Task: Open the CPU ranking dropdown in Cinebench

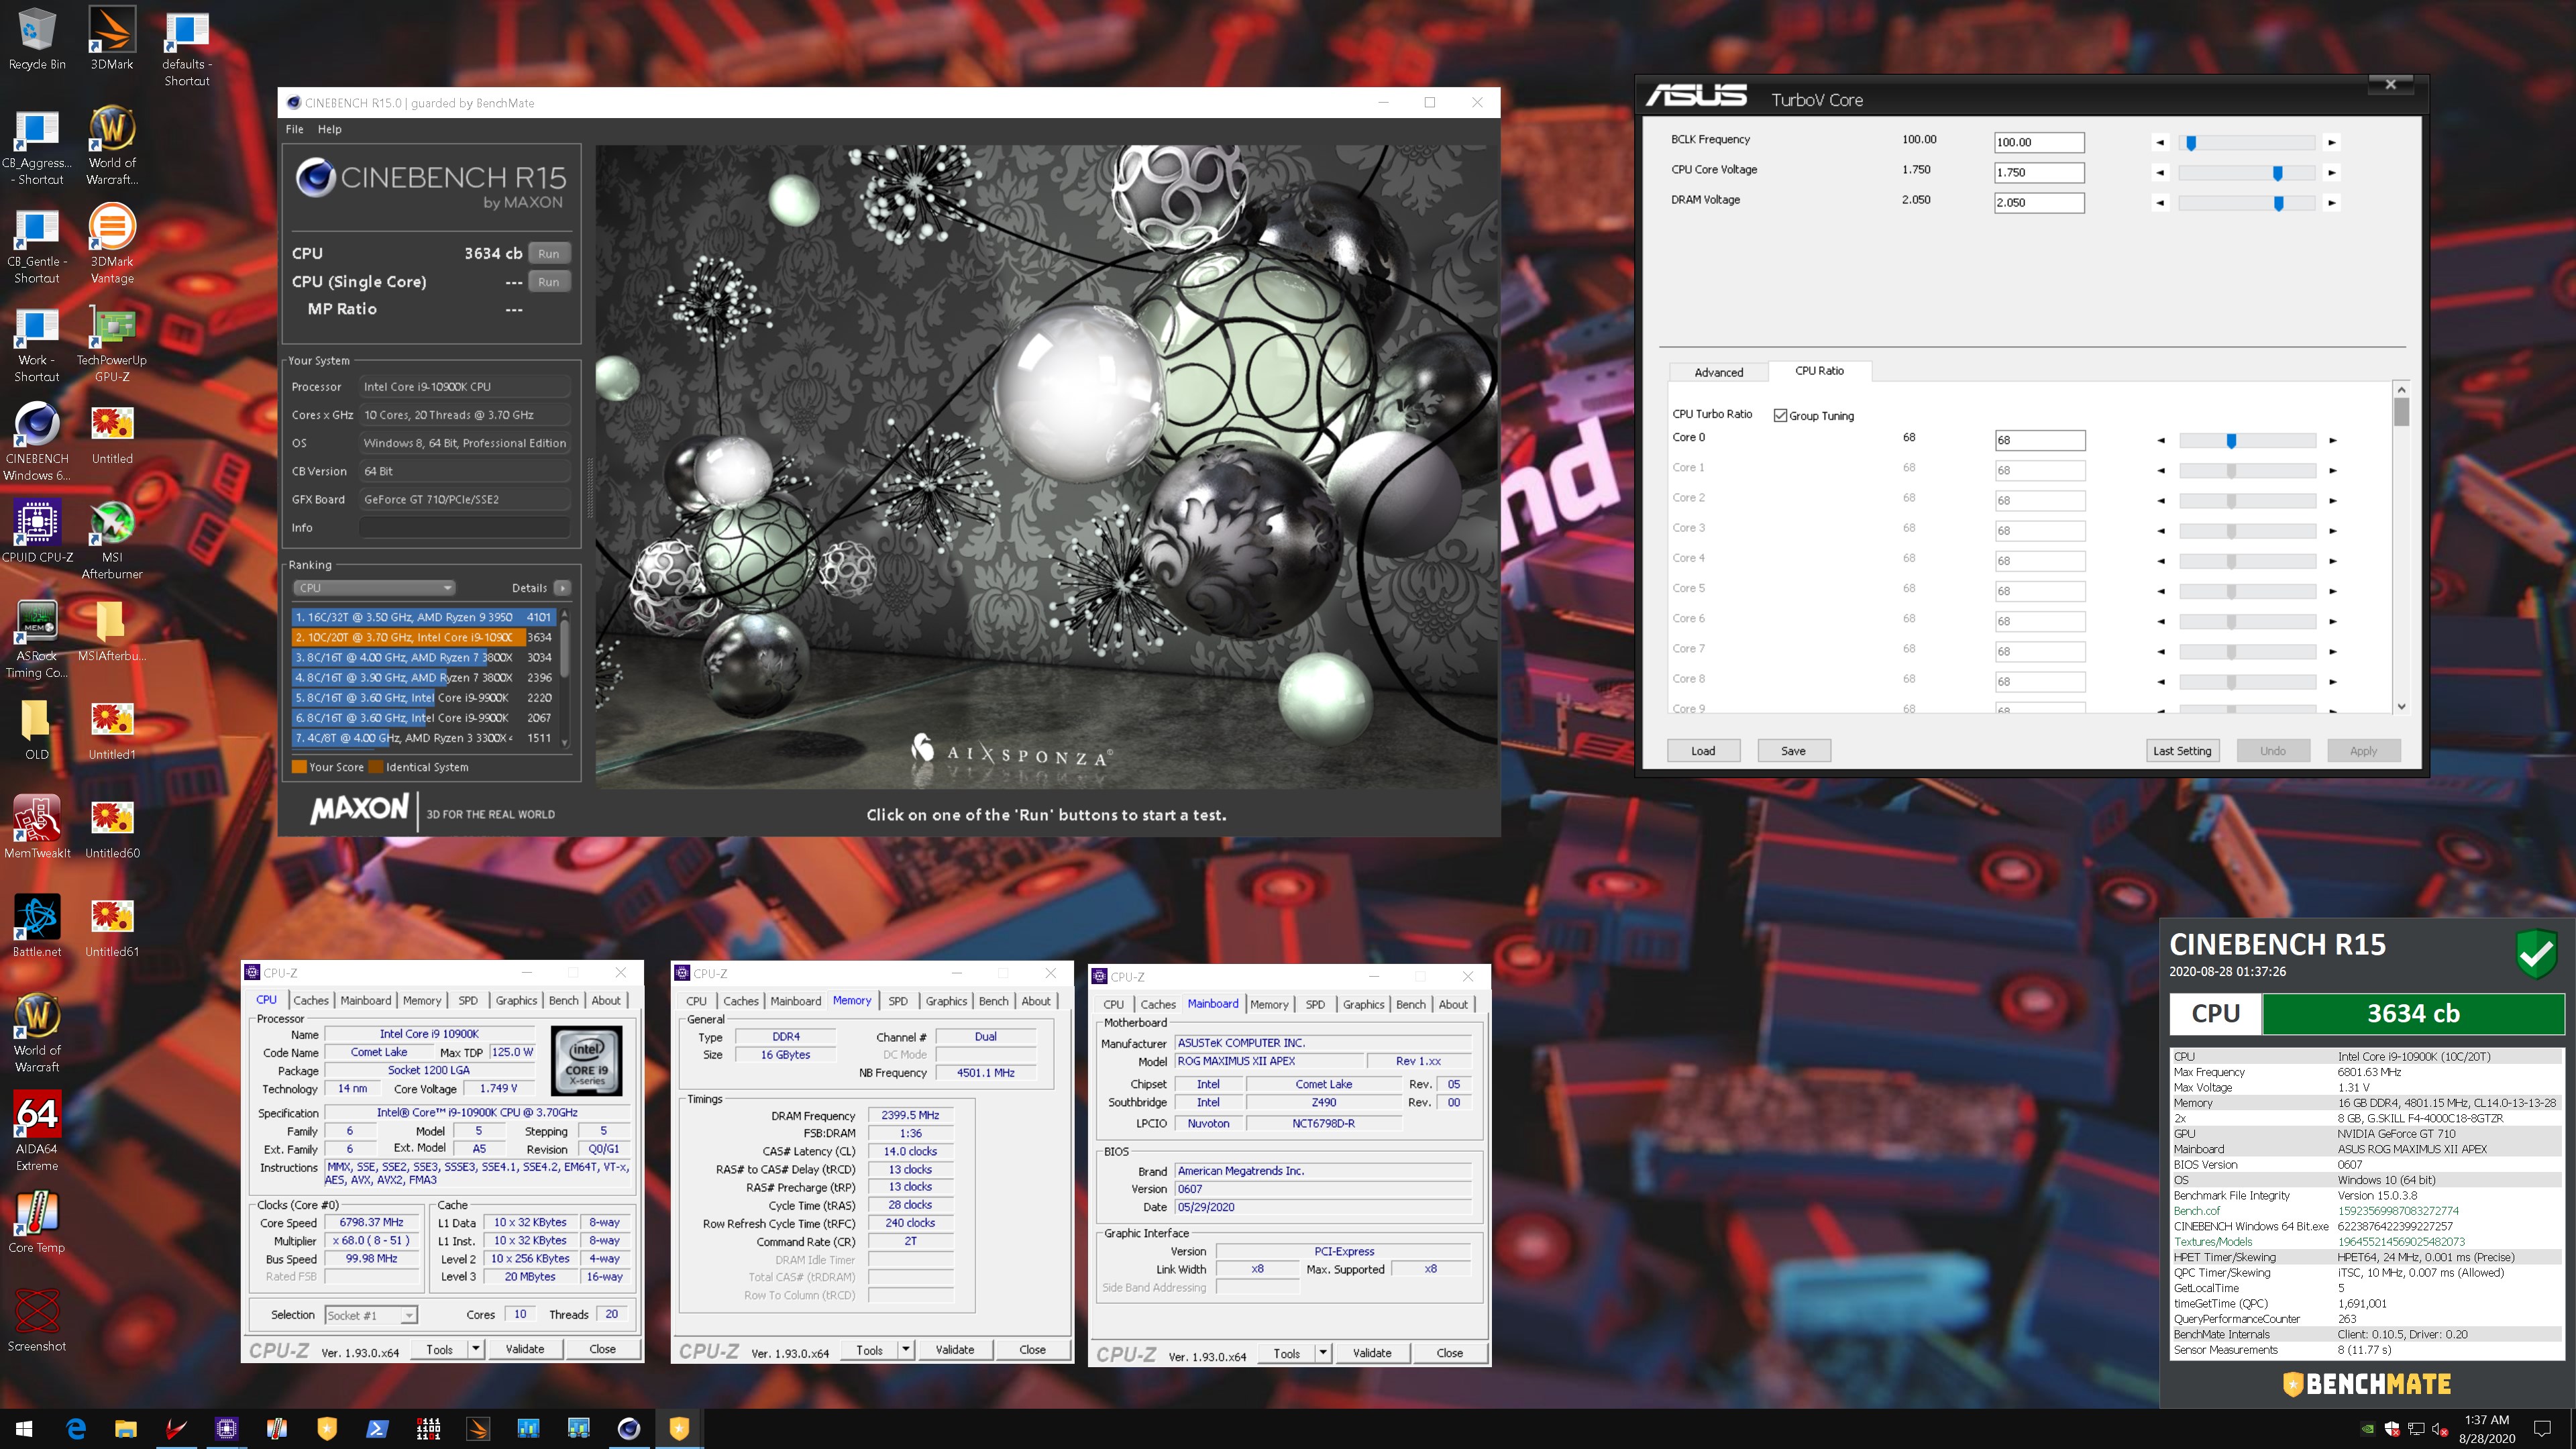Action: coord(374,588)
